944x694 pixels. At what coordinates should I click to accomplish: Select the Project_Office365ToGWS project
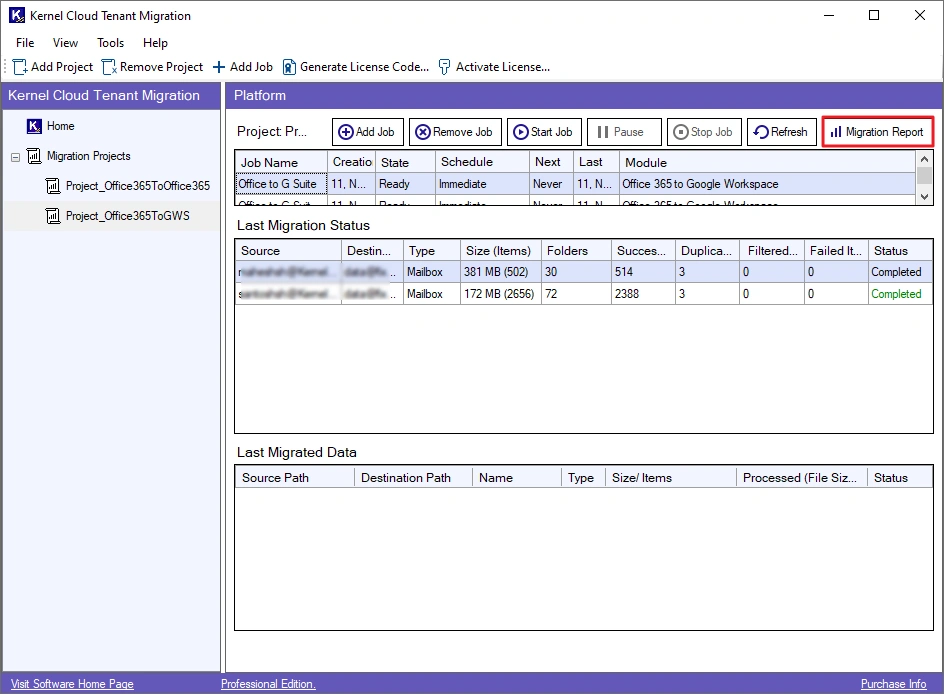tap(127, 216)
